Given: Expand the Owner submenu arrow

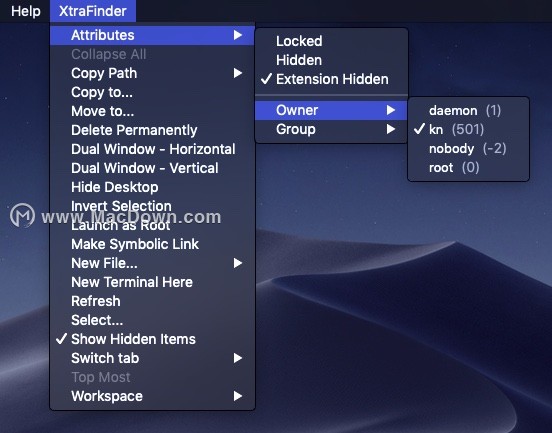Looking at the screenshot, I should point(391,110).
